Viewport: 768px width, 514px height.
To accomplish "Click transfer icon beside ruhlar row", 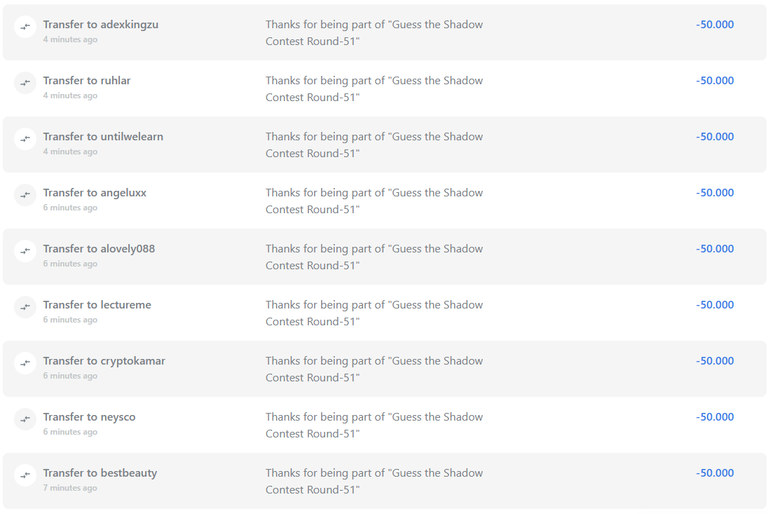I will [25, 82].
